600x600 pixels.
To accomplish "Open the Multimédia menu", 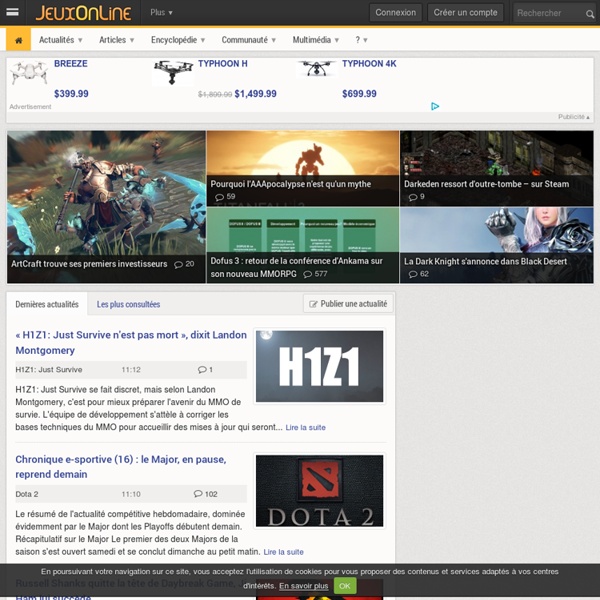I will (316, 40).
